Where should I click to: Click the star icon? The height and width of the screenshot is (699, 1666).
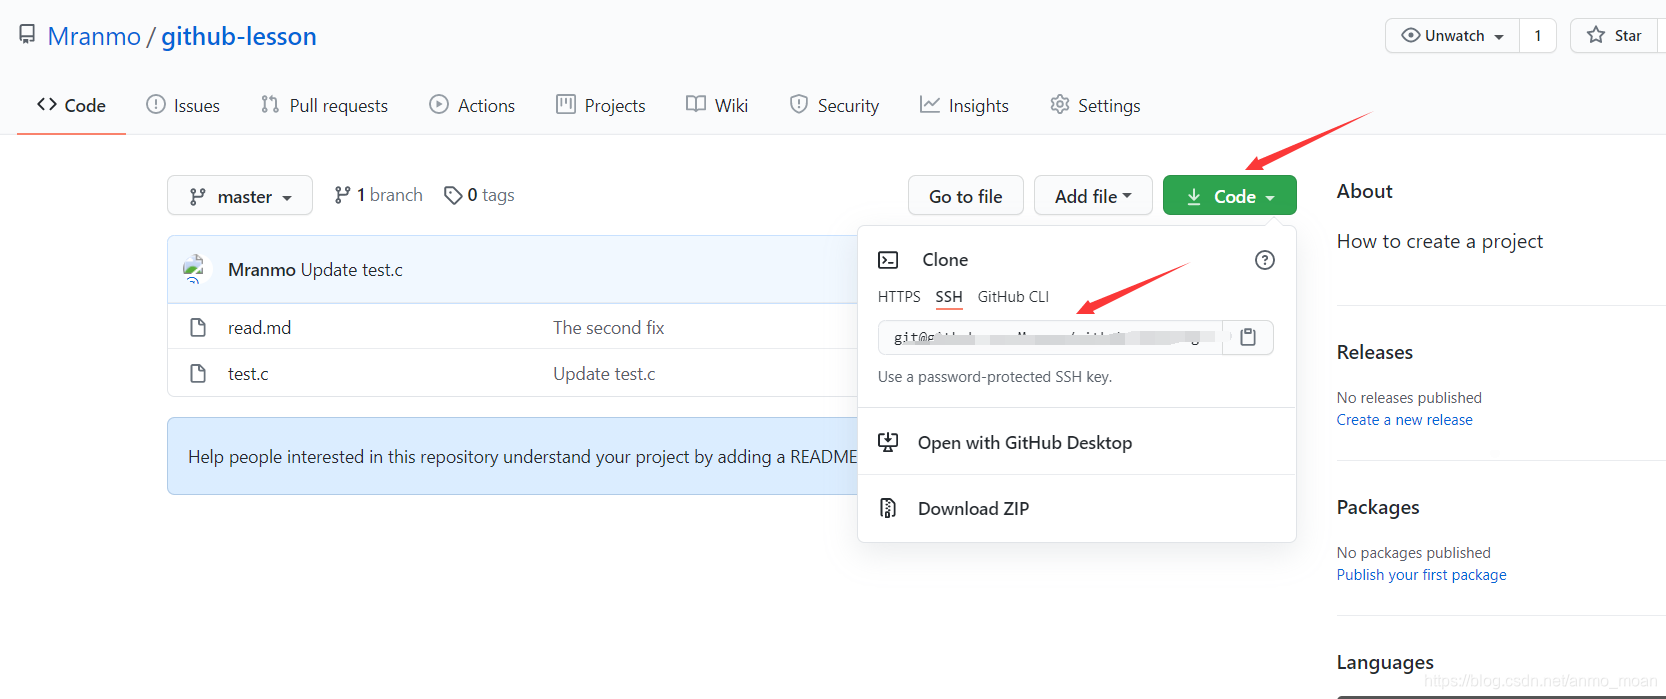(x=1596, y=35)
